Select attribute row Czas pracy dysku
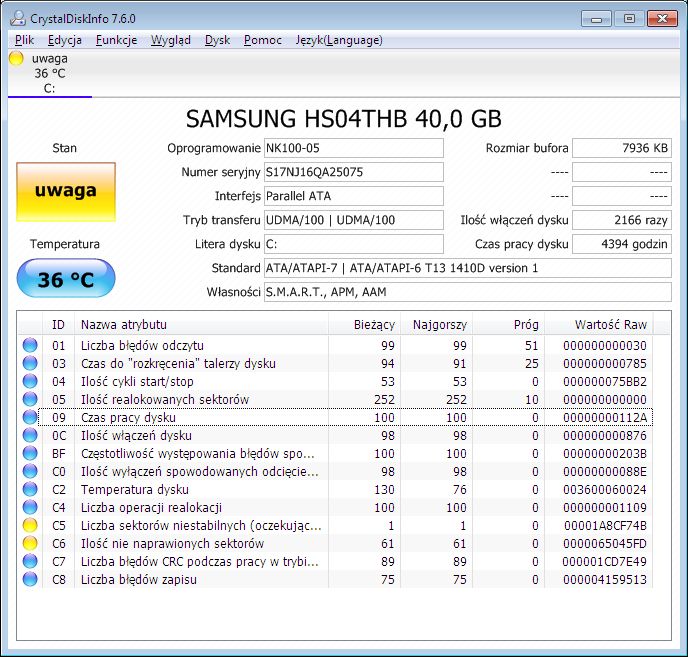Screen dimensions: 688x657 [x=336, y=417]
